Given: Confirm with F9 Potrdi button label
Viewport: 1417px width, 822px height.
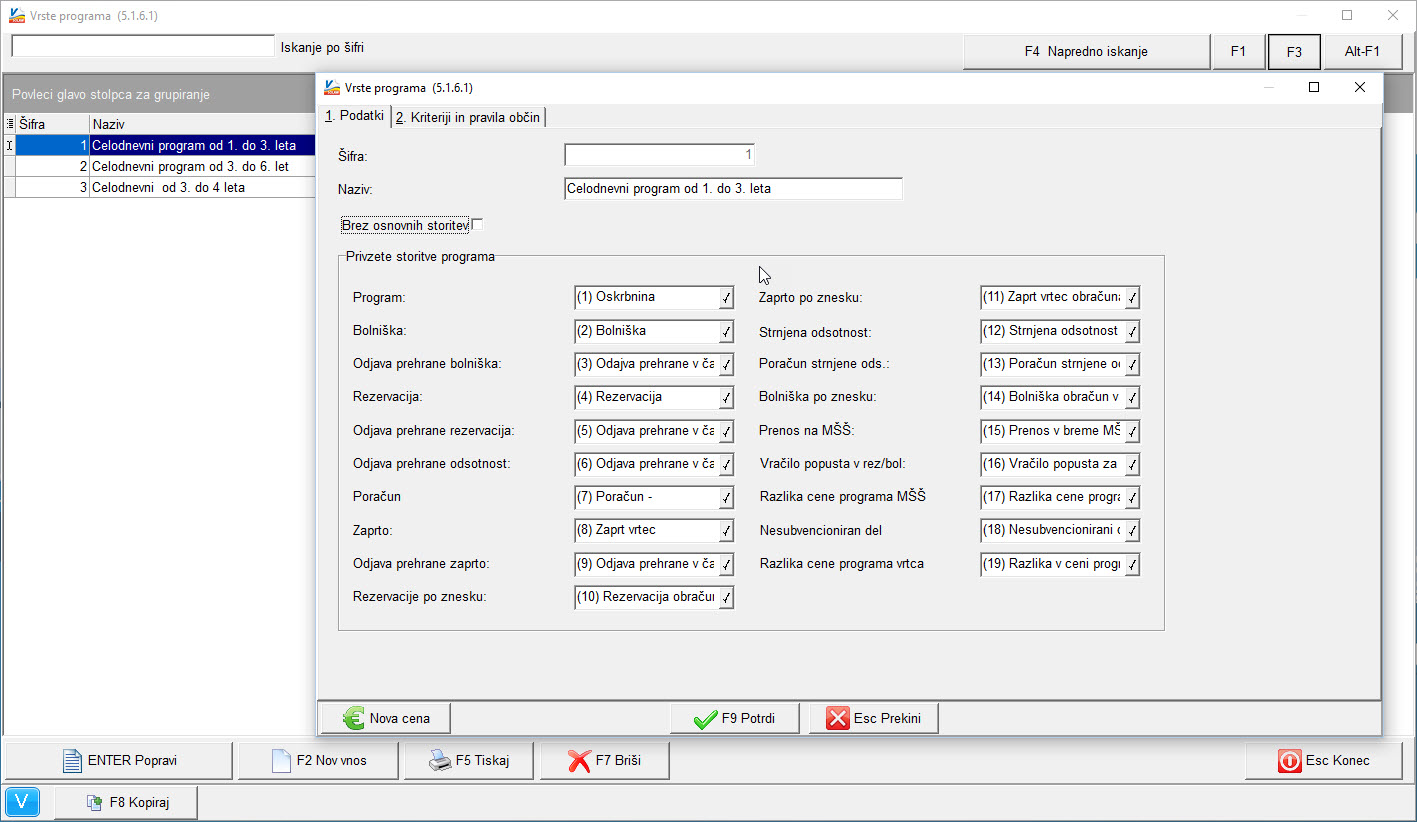Looking at the screenshot, I should pyautogui.click(x=747, y=719).
